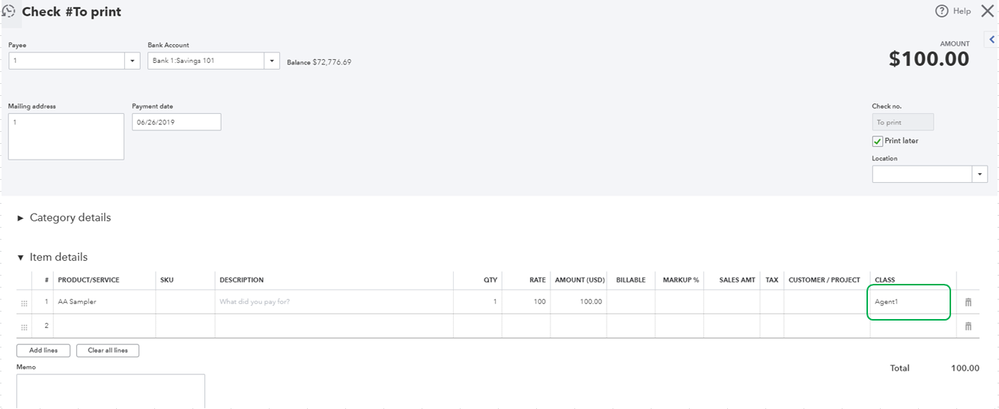Screen dimensions: 999x409
Task: Click the Help question mark icon
Action: pyautogui.click(x=942, y=11)
